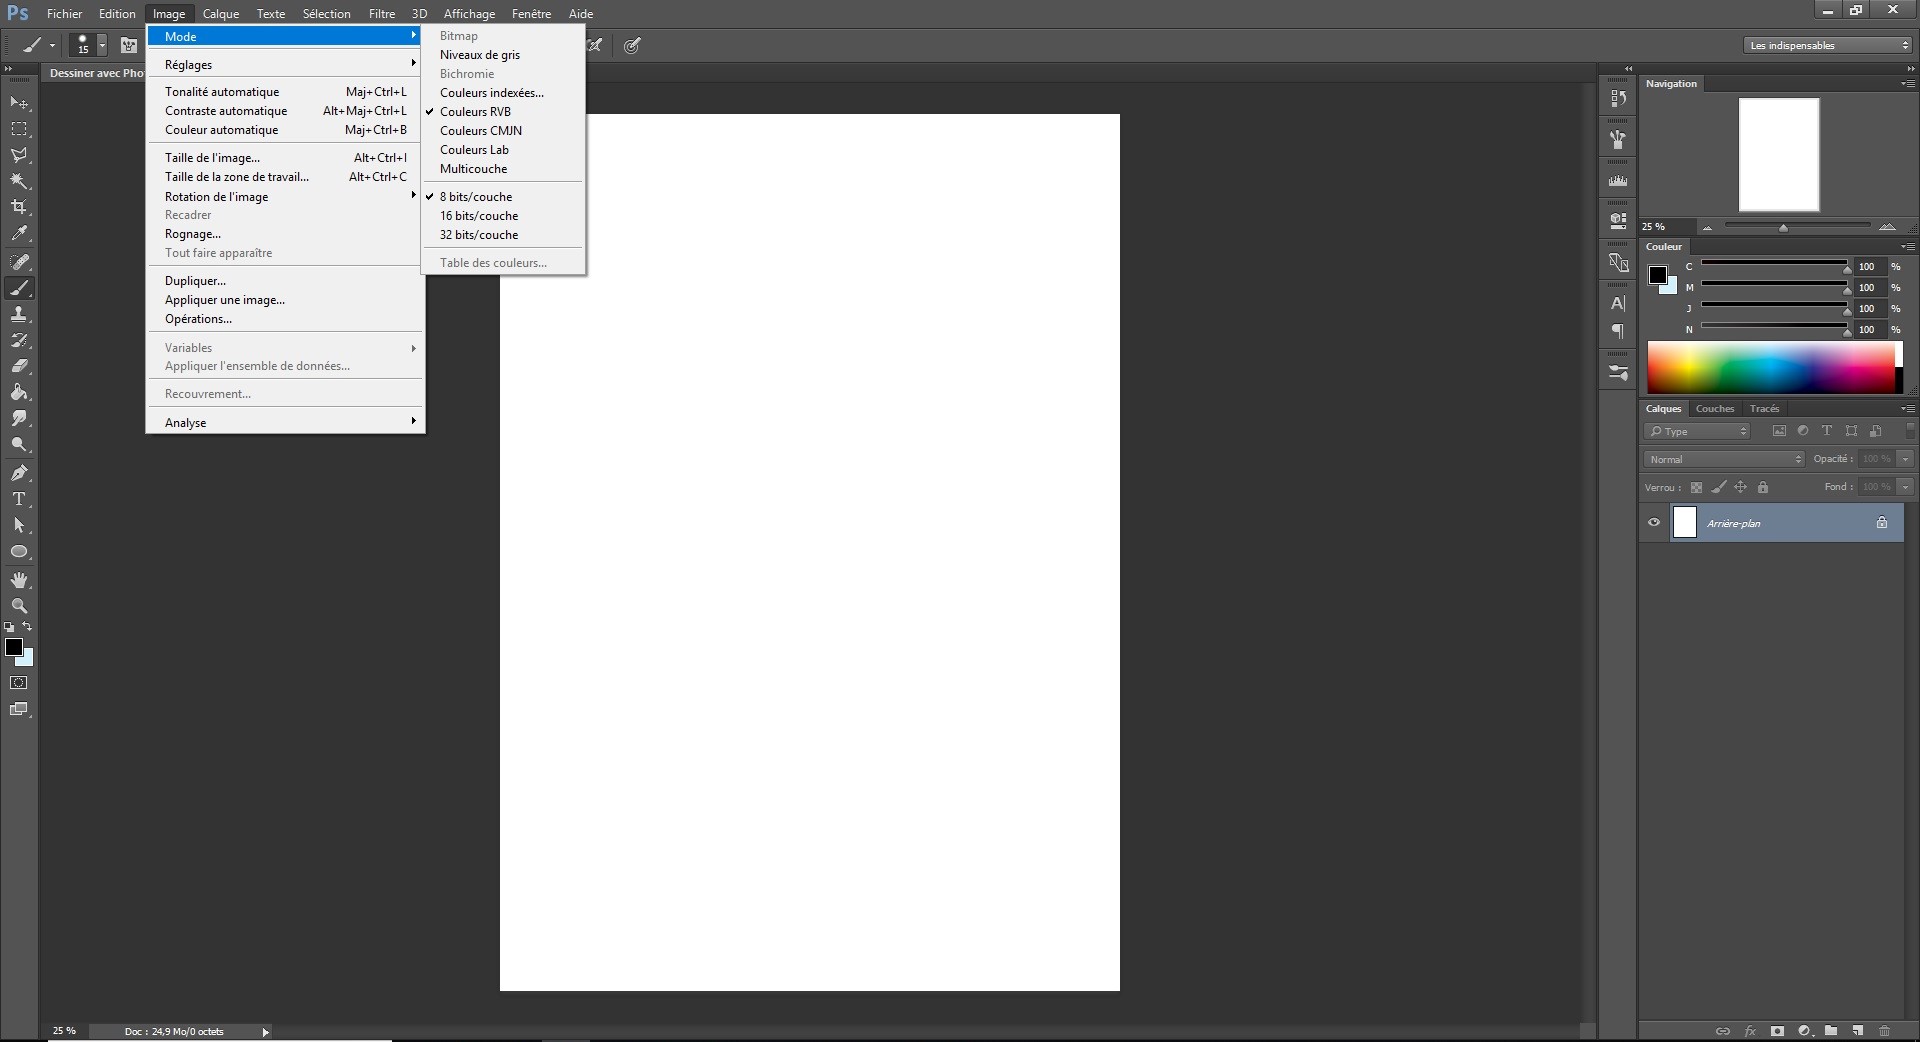This screenshot has height=1042, width=1920.
Task: Open the Opacité percentage dropdown
Action: (x=1905, y=458)
